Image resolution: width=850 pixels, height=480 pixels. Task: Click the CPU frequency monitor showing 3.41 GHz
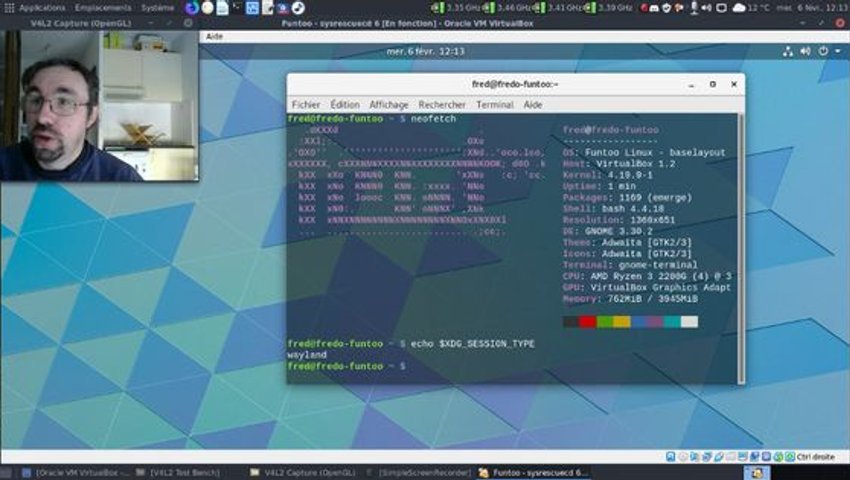point(557,8)
